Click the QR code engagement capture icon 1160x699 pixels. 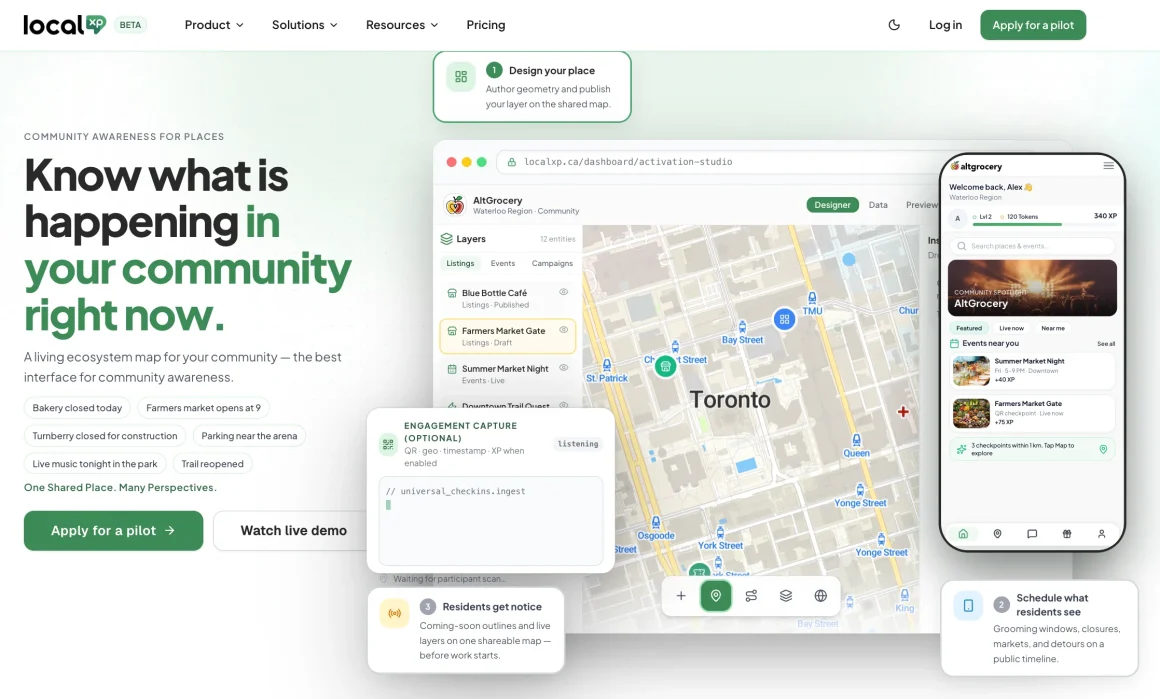coord(388,445)
